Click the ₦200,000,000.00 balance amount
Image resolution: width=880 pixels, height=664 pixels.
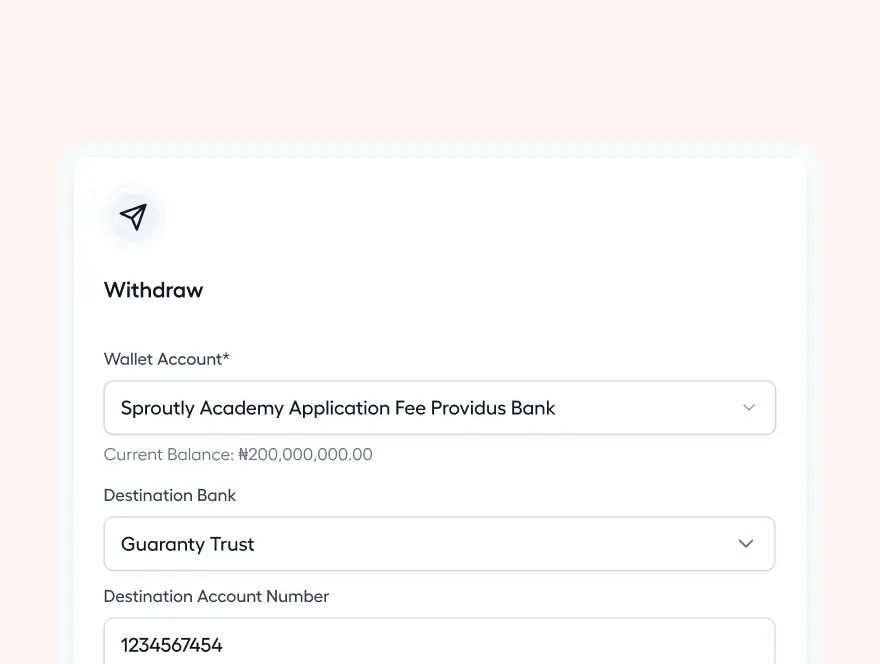(x=304, y=454)
